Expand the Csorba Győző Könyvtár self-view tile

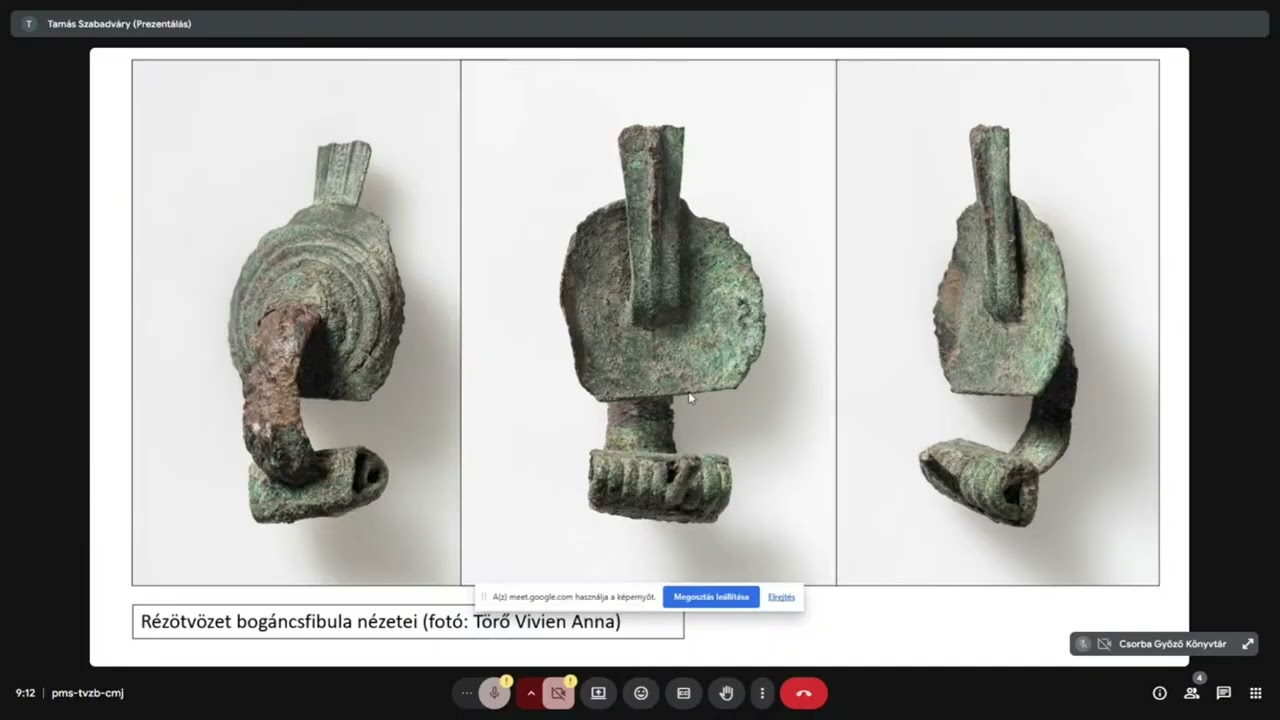(x=1248, y=644)
